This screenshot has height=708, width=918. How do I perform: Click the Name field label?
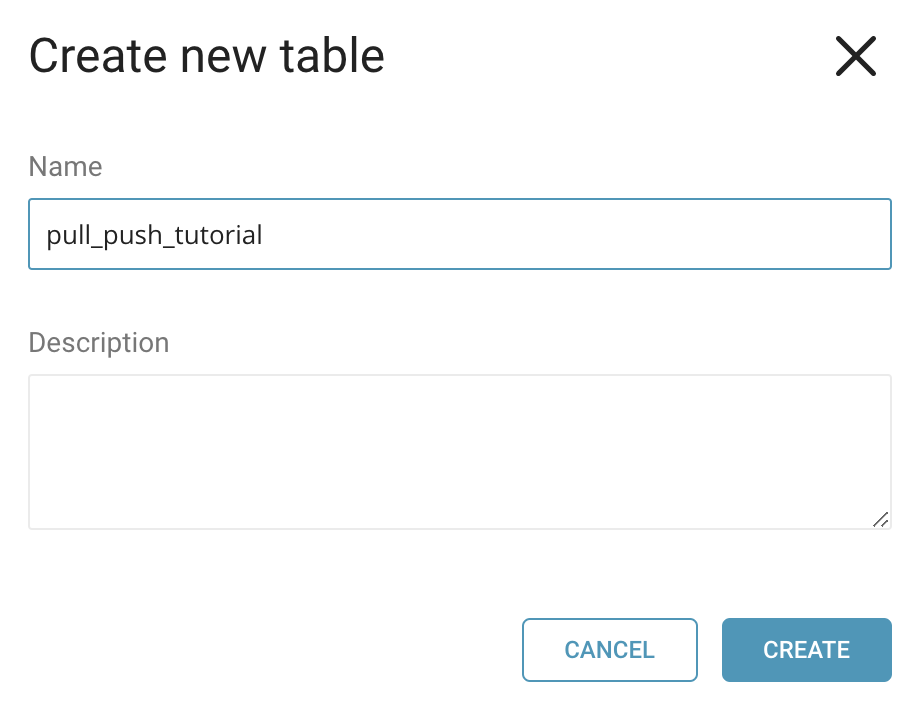point(65,166)
